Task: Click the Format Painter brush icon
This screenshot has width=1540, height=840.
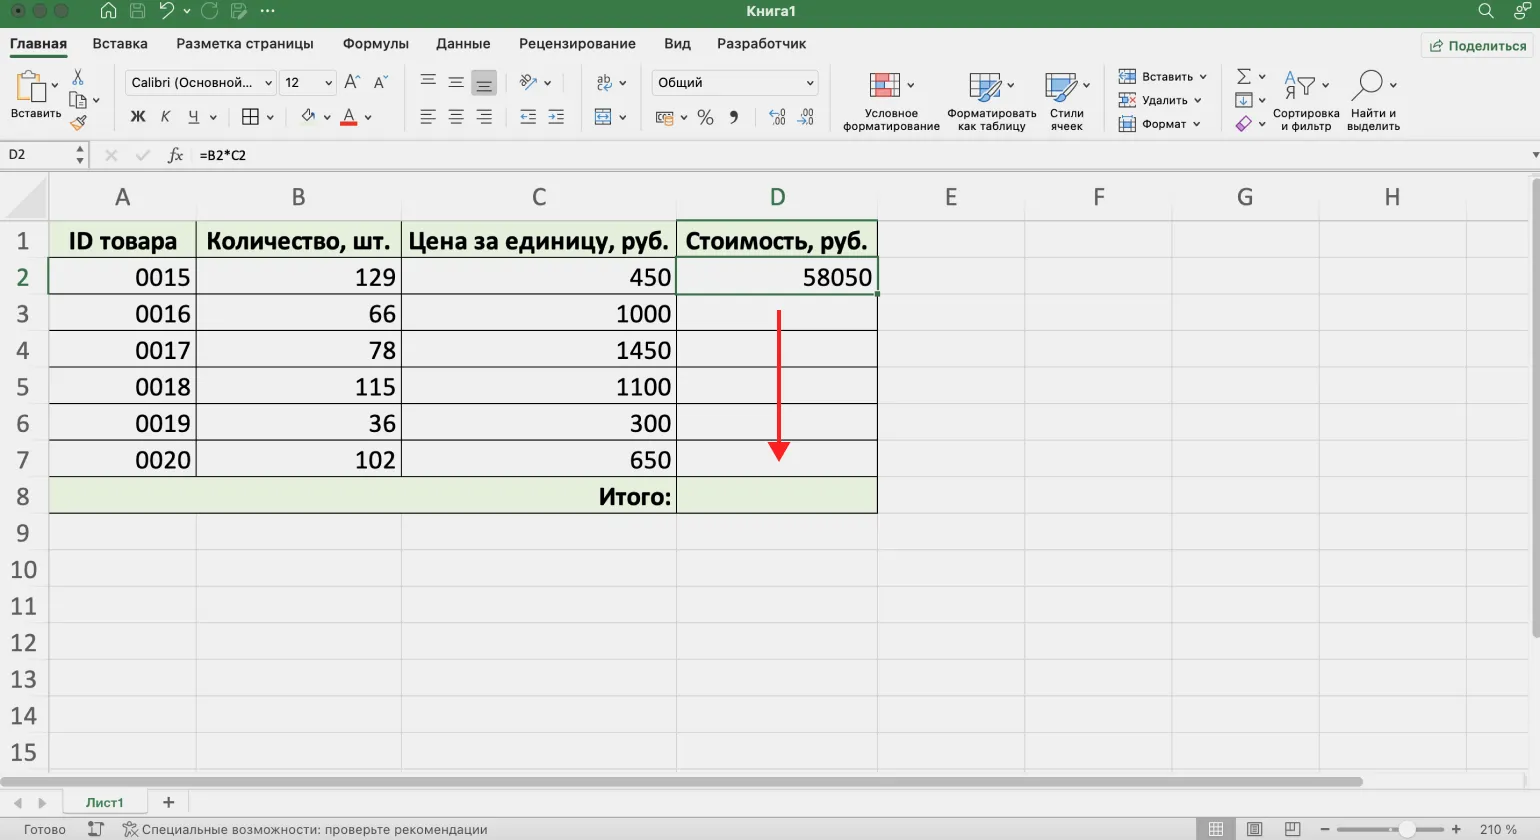Action: (78, 123)
